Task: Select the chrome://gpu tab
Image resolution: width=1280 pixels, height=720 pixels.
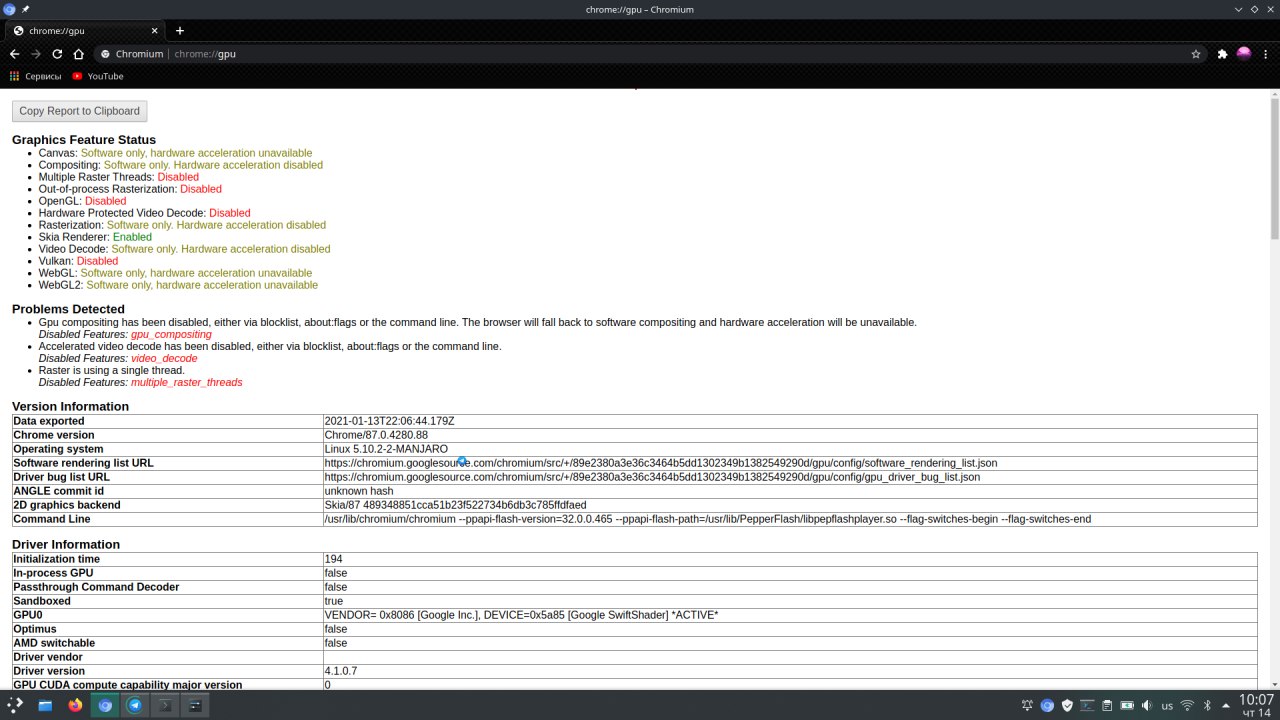Action: [x=86, y=31]
